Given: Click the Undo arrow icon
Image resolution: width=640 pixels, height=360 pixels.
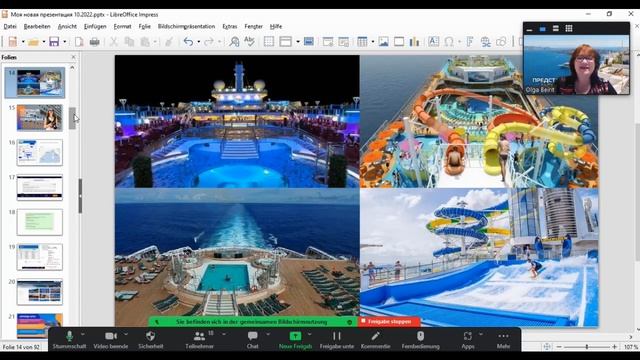Looking at the screenshot, I should pyautogui.click(x=188, y=42).
